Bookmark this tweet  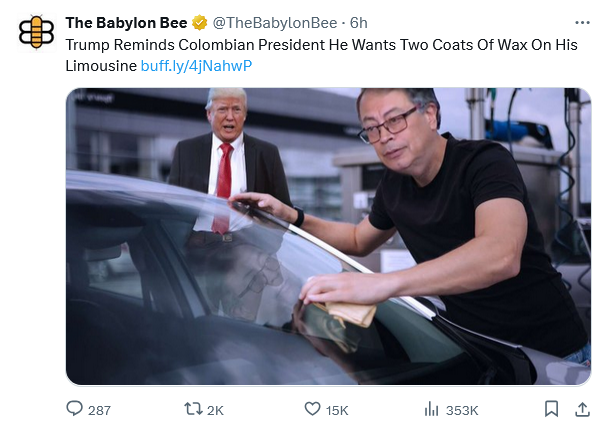pyautogui.click(x=552, y=409)
